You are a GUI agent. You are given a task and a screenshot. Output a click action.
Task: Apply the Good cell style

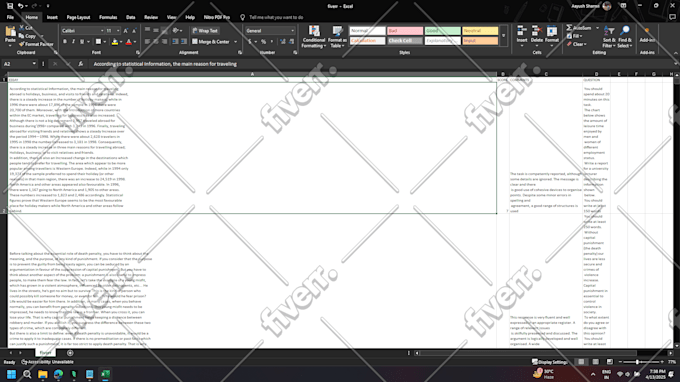point(442,31)
